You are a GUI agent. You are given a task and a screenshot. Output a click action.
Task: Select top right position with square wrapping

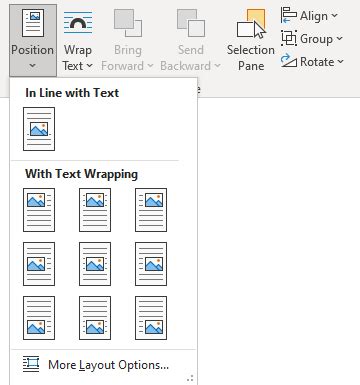[x=151, y=210]
